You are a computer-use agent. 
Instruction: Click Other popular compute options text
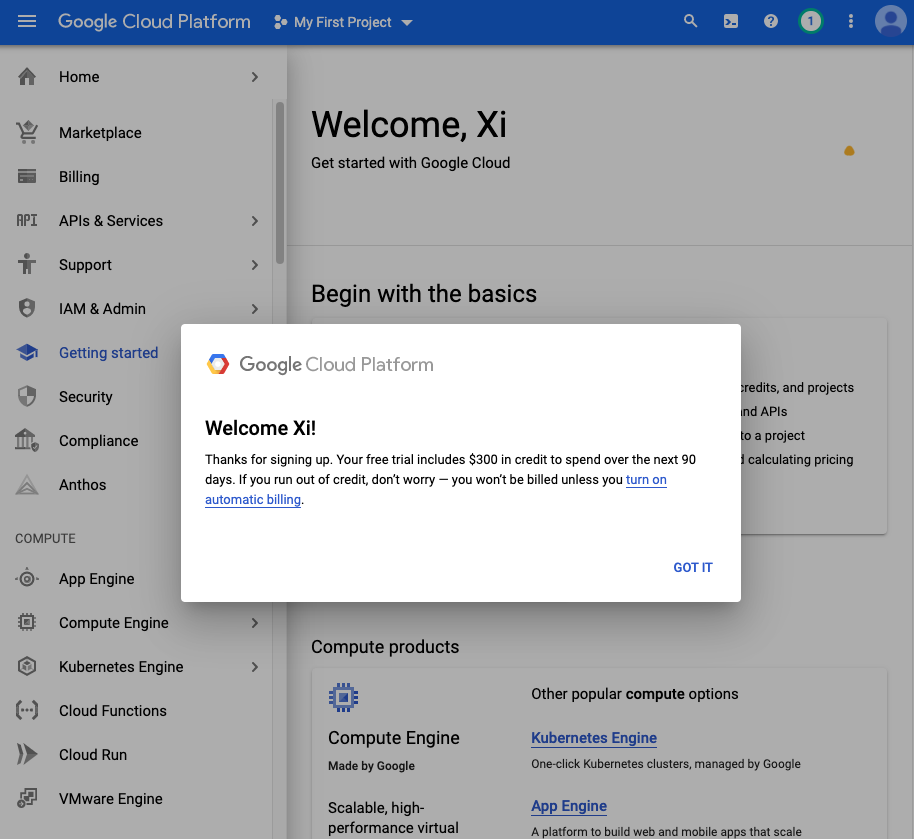coord(635,694)
